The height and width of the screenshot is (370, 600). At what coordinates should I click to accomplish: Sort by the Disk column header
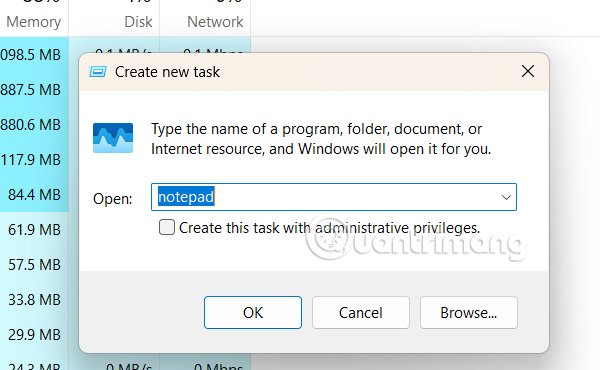coord(138,22)
